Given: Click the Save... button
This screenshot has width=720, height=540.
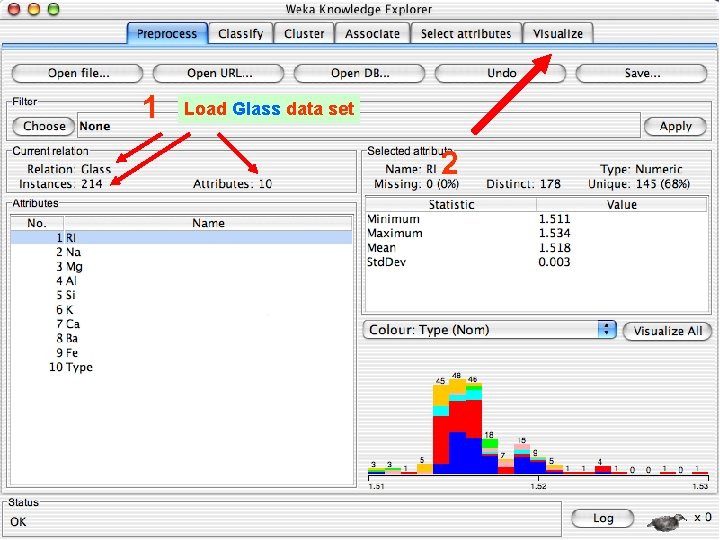Looking at the screenshot, I should click(641, 73).
